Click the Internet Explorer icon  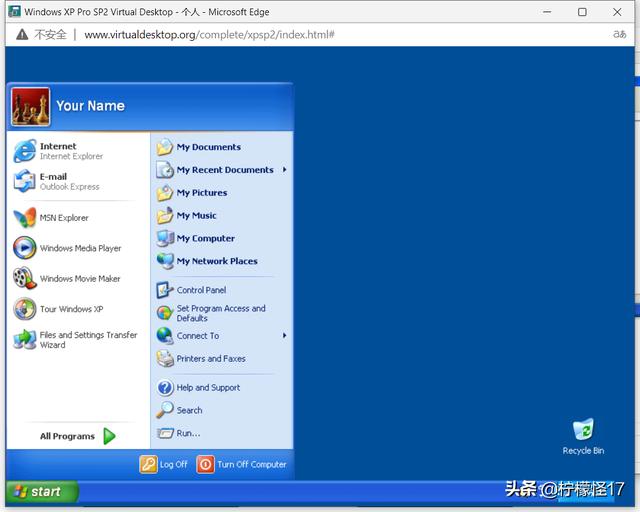24,151
